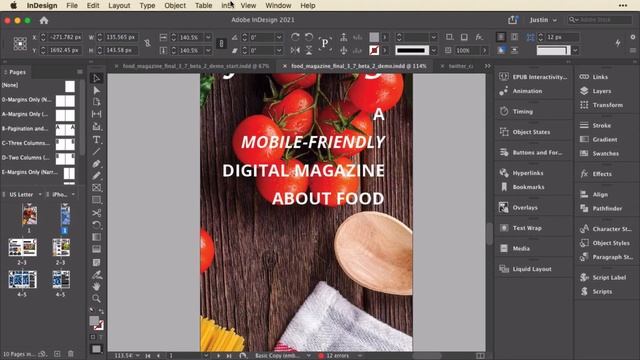This screenshot has height=360, width=640.
Task: Click the reference point locator grid
Action: 20,43
